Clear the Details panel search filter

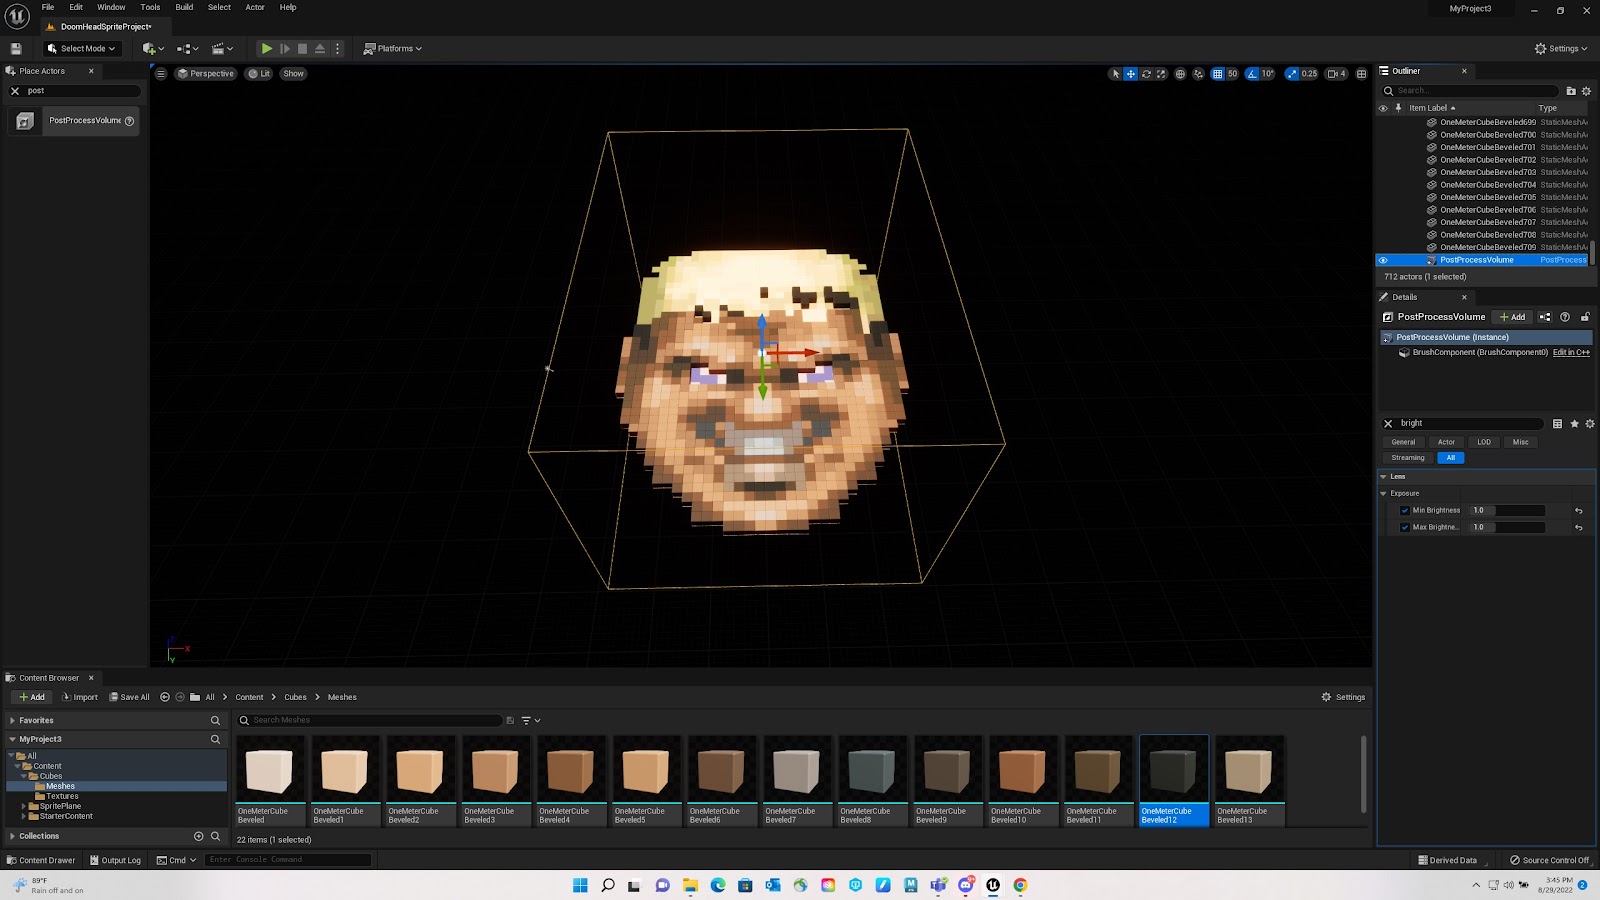pos(1388,424)
